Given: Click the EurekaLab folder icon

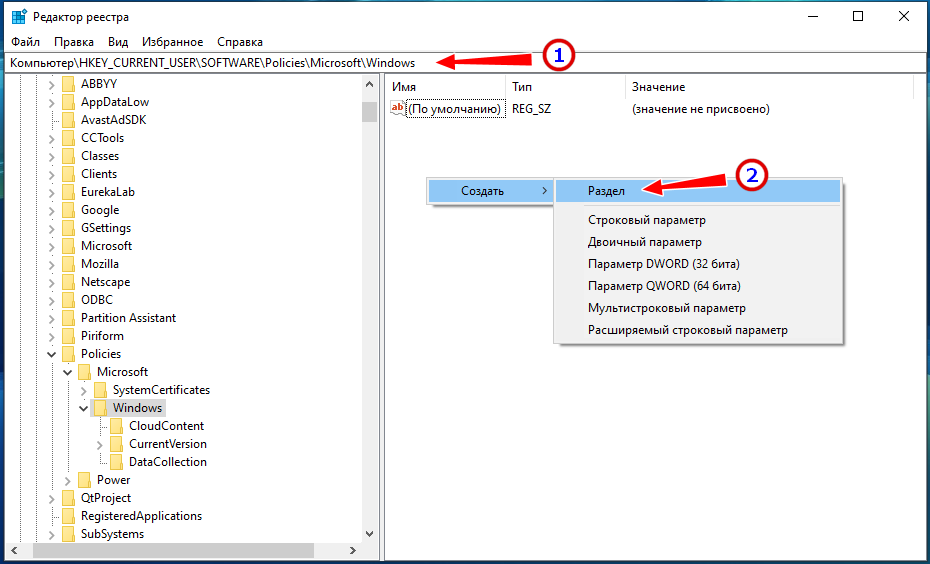Looking at the screenshot, I should coord(68,192).
